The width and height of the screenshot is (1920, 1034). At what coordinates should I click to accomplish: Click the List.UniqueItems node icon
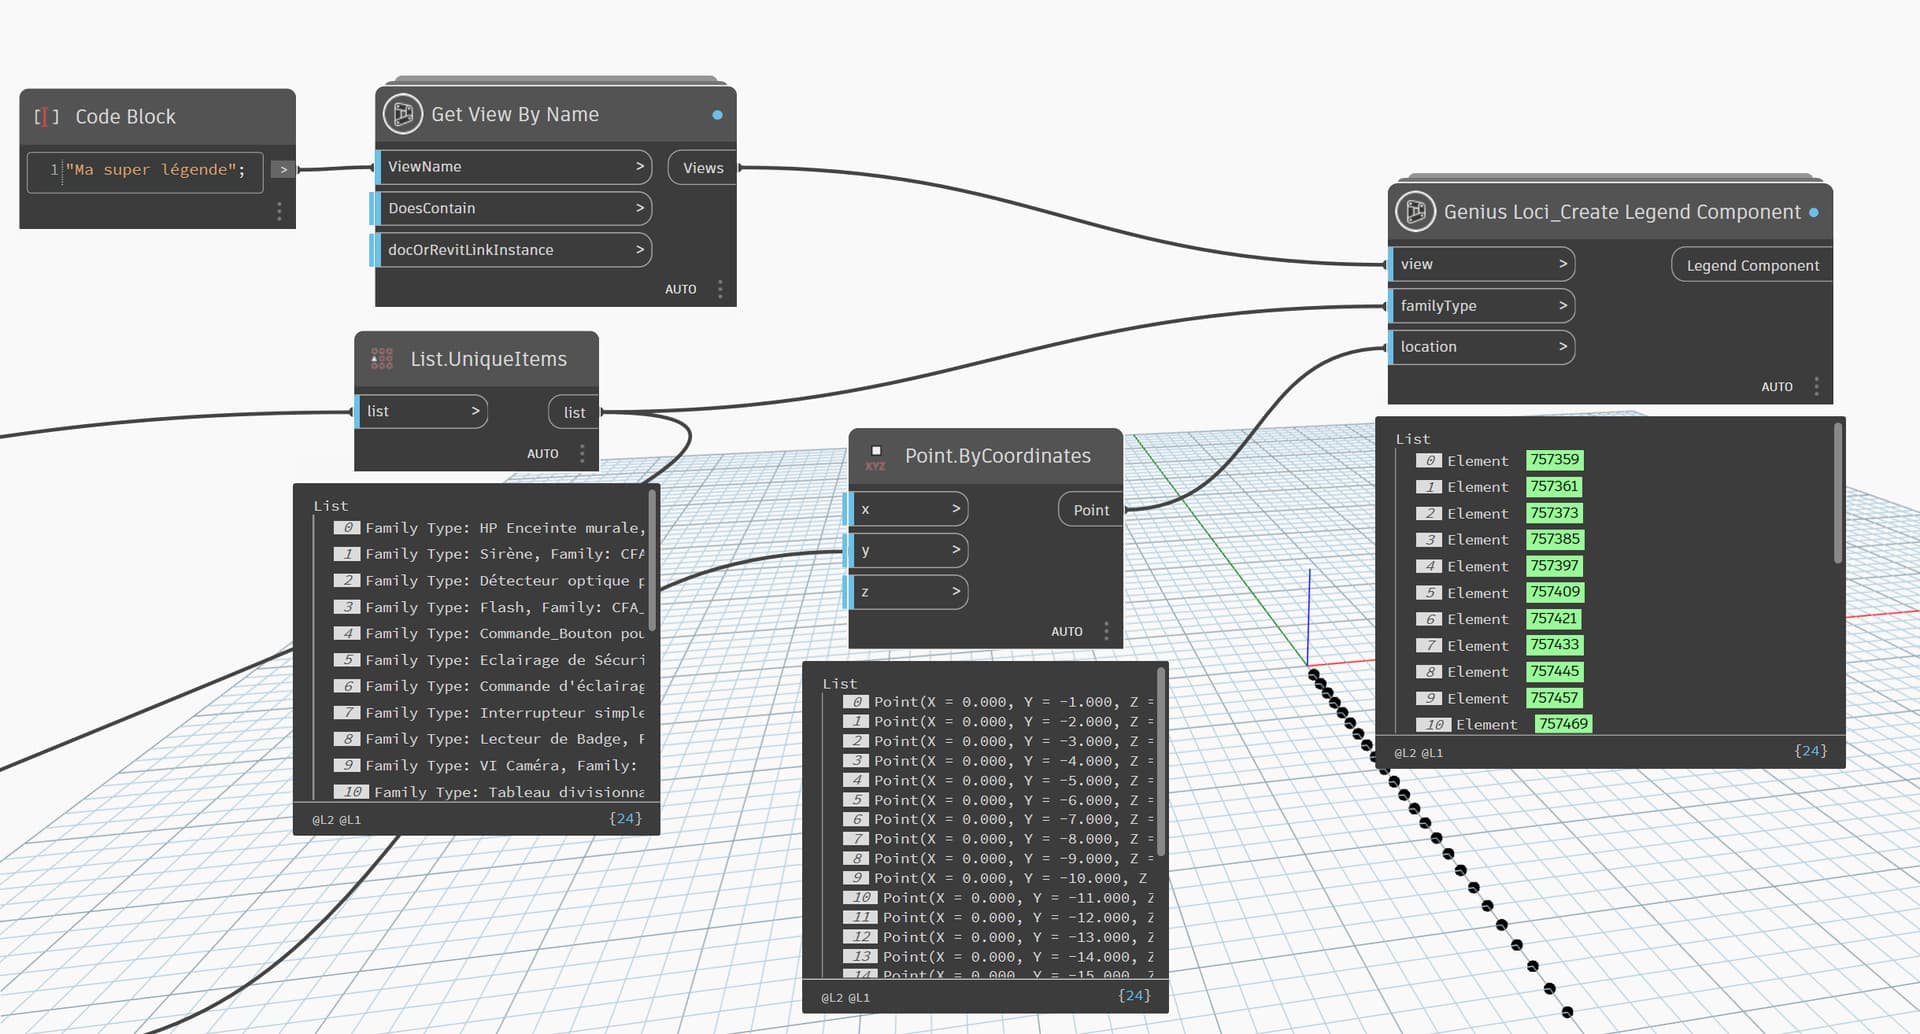(382, 358)
